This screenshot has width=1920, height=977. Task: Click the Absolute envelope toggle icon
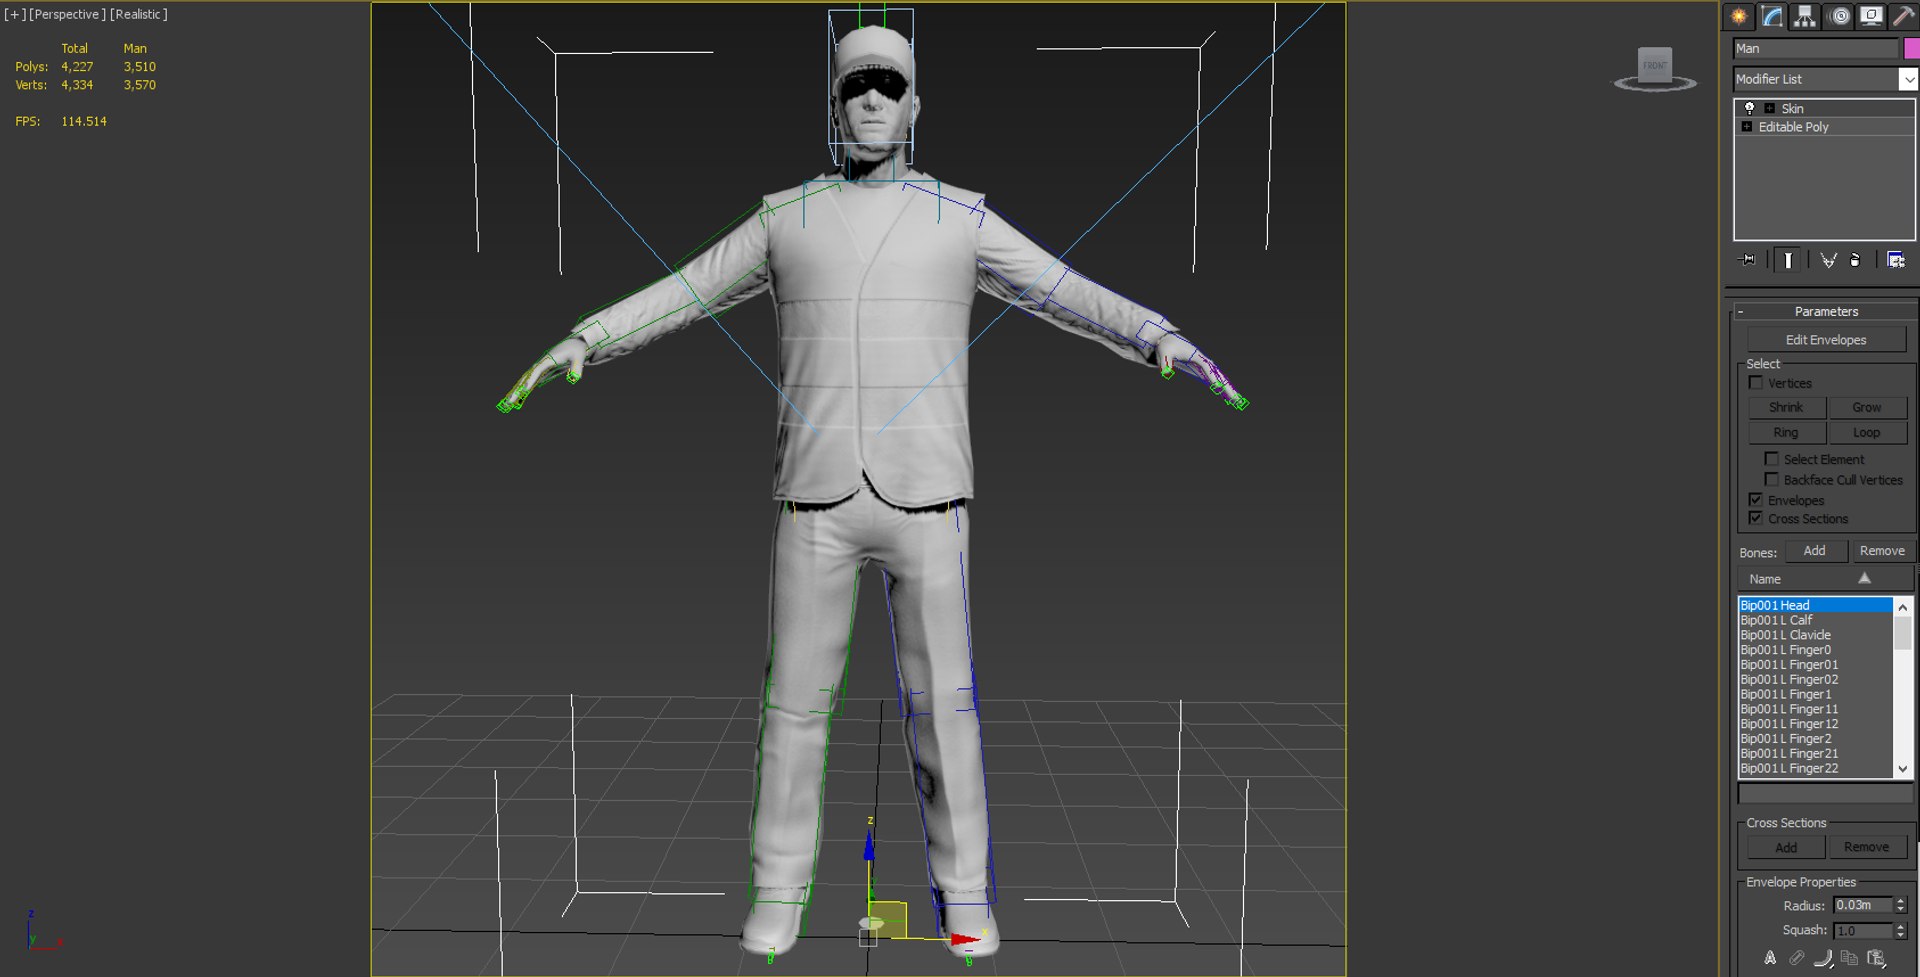click(1770, 958)
